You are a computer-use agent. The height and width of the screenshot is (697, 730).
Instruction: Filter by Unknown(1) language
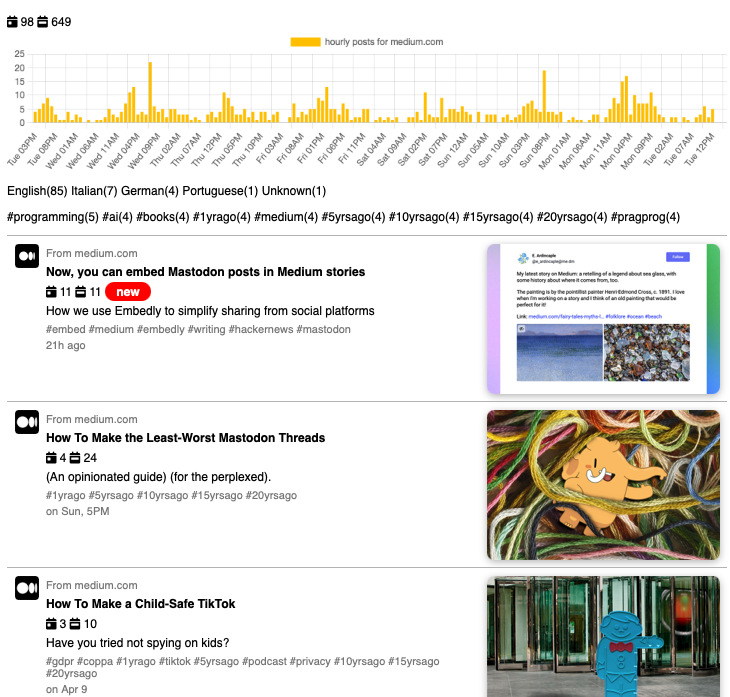pos(294,191)
